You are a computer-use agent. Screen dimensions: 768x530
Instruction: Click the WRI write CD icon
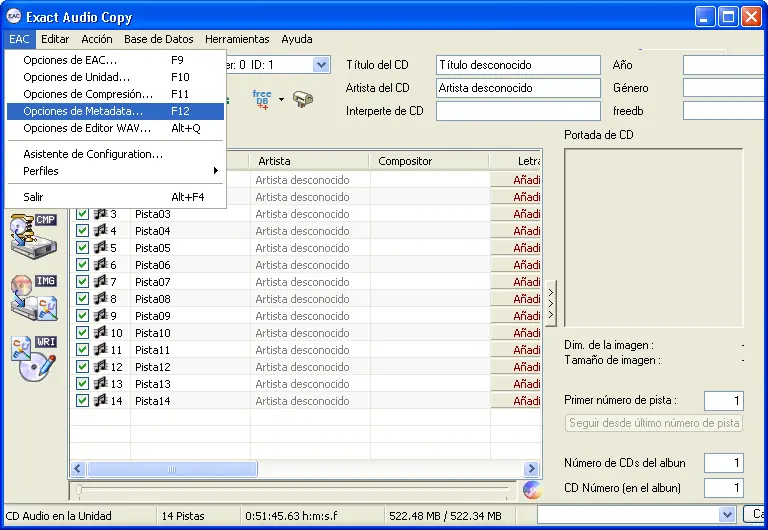(34, 358)
